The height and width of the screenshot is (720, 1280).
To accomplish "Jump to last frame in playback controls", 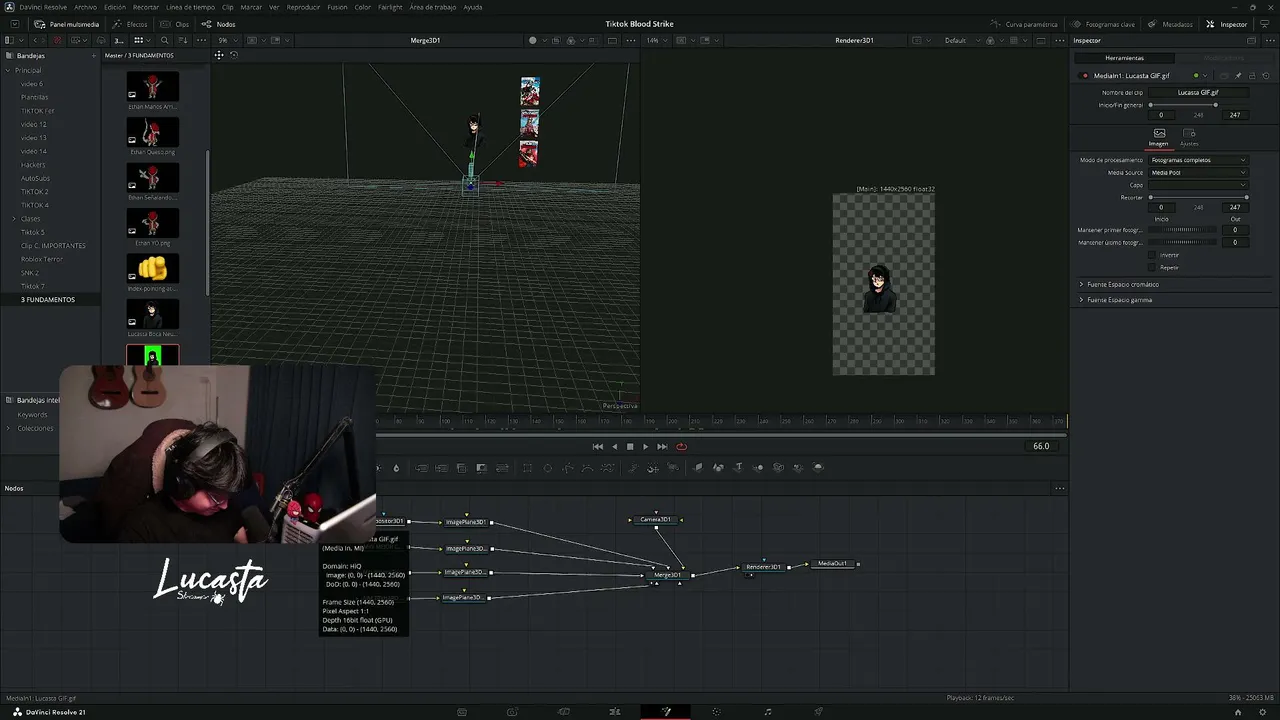I will (x=662, y=447).
